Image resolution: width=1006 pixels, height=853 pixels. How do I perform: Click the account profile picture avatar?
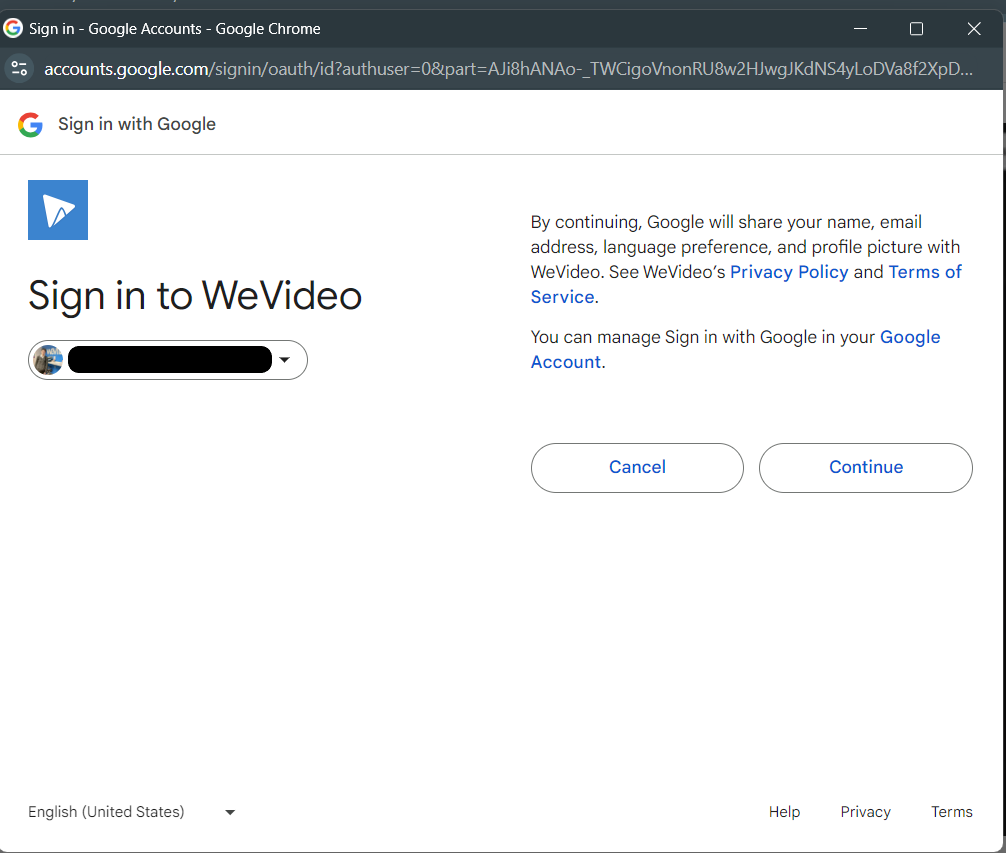[48, 360]
